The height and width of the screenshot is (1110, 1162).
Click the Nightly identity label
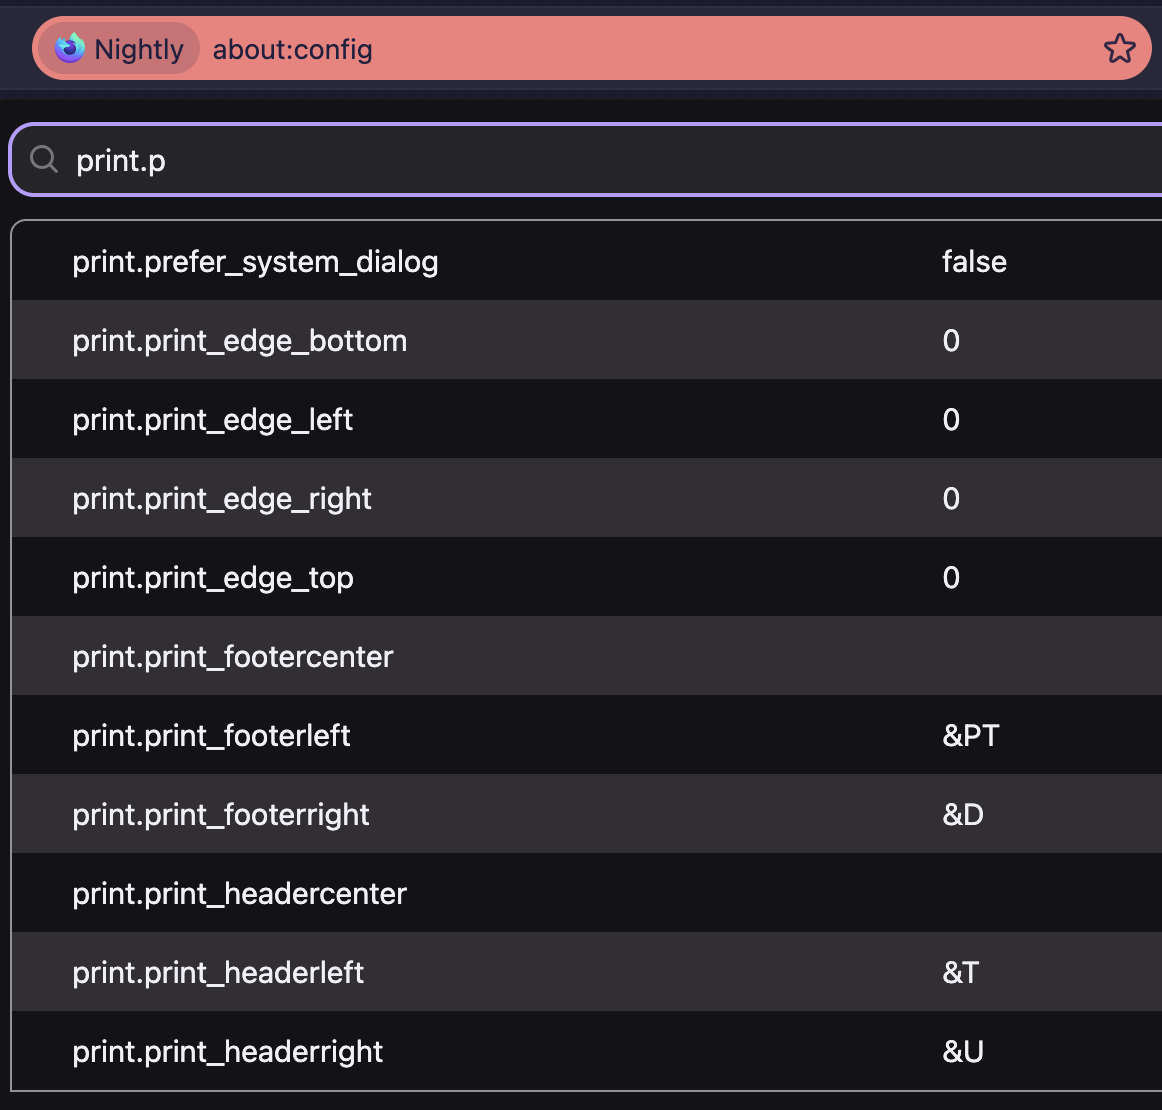(139, 50)
